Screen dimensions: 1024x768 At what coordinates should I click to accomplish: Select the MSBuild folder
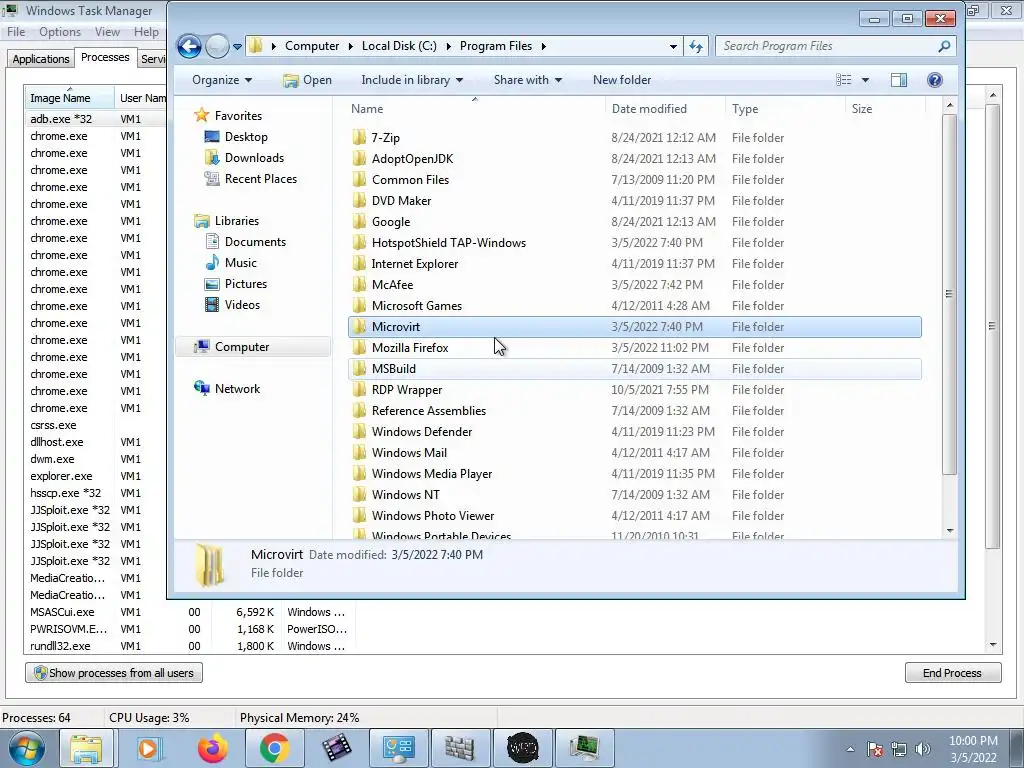coord(394,368)
